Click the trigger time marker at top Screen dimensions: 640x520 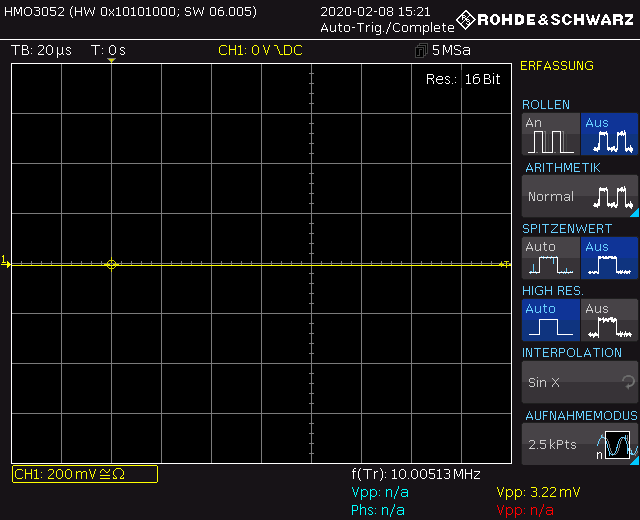tap(111, 61)
